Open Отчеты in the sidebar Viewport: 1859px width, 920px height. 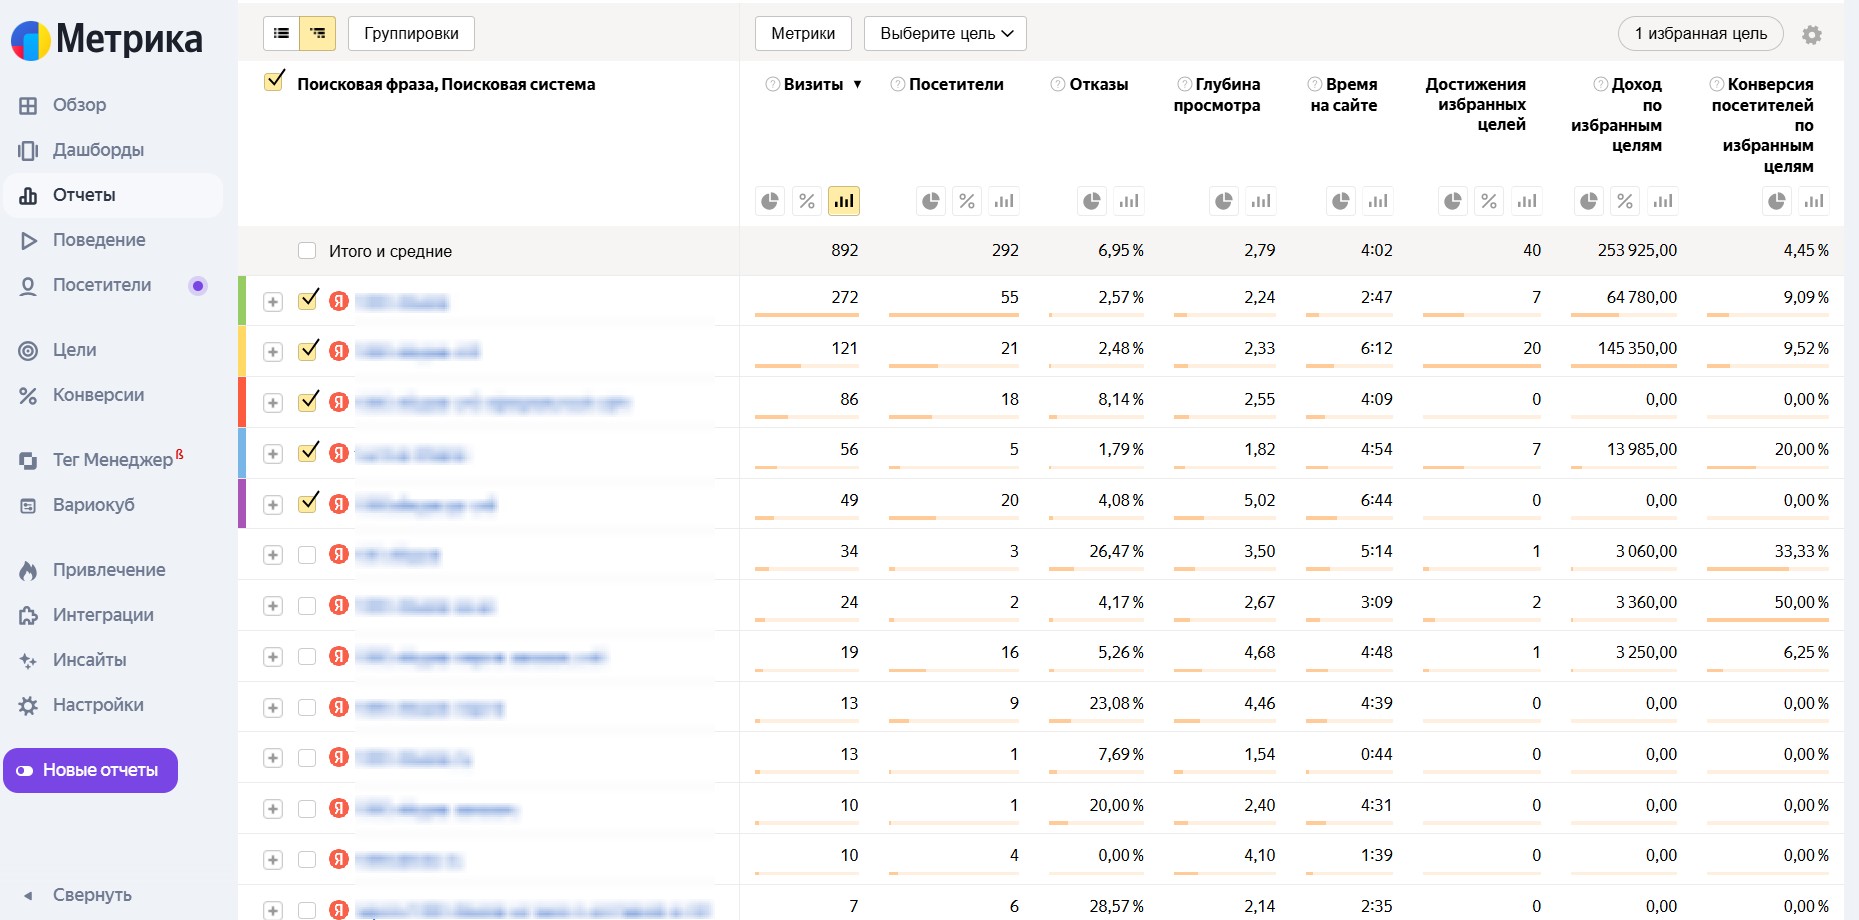84,195
